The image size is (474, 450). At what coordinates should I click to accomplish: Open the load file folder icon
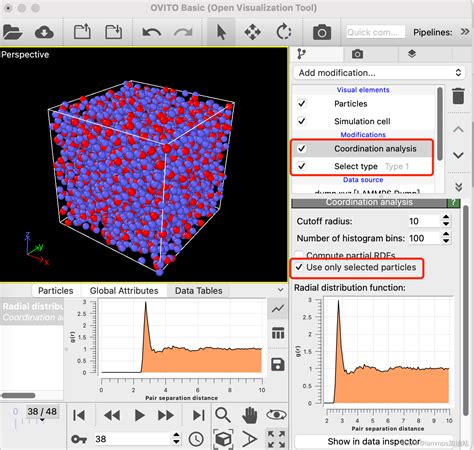tap(12, 32)
